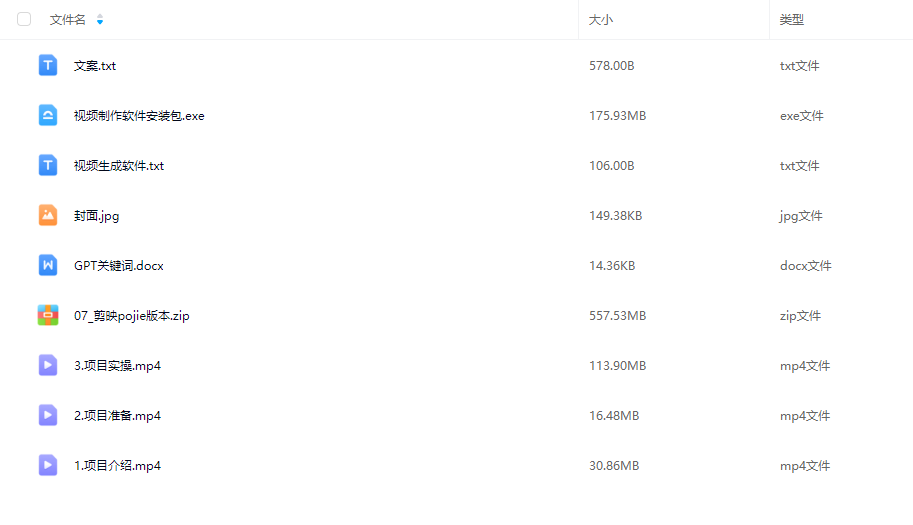Open the file GPT关键词.docx

pos(118,266)
